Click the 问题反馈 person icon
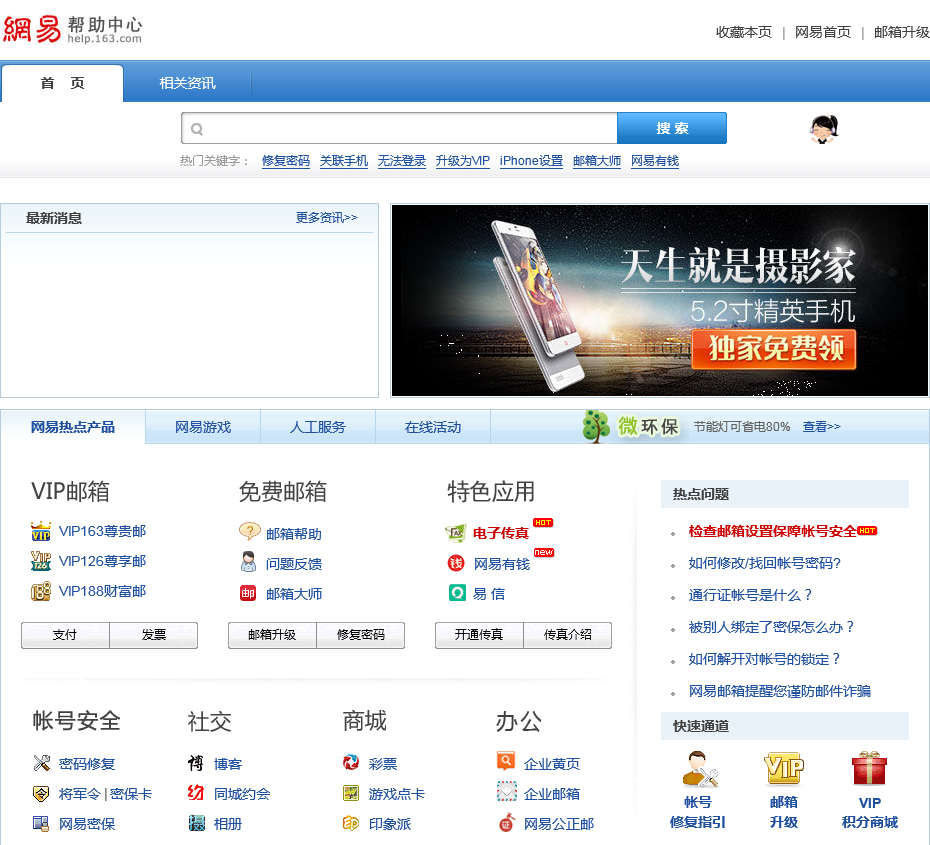The height and width of the screenshot is (845, 930). (249, 562)
